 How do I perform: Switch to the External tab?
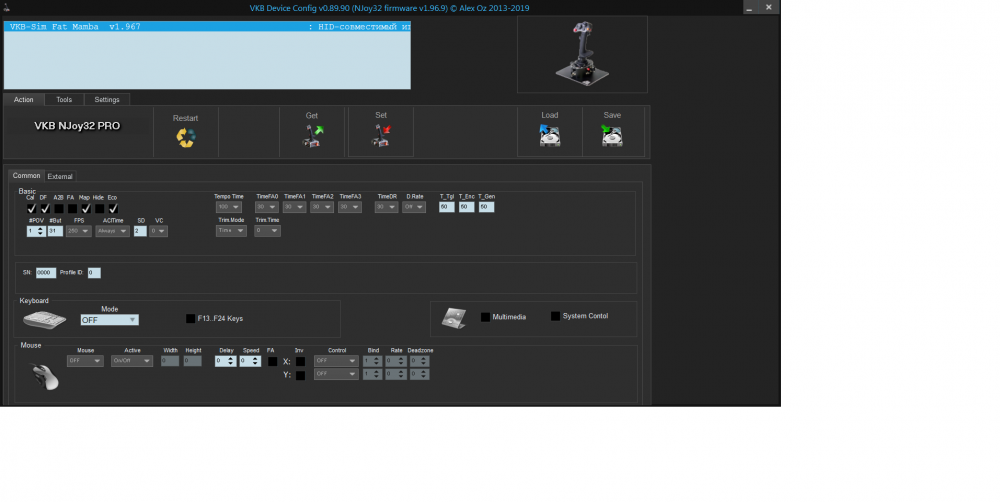coord(60,176)
